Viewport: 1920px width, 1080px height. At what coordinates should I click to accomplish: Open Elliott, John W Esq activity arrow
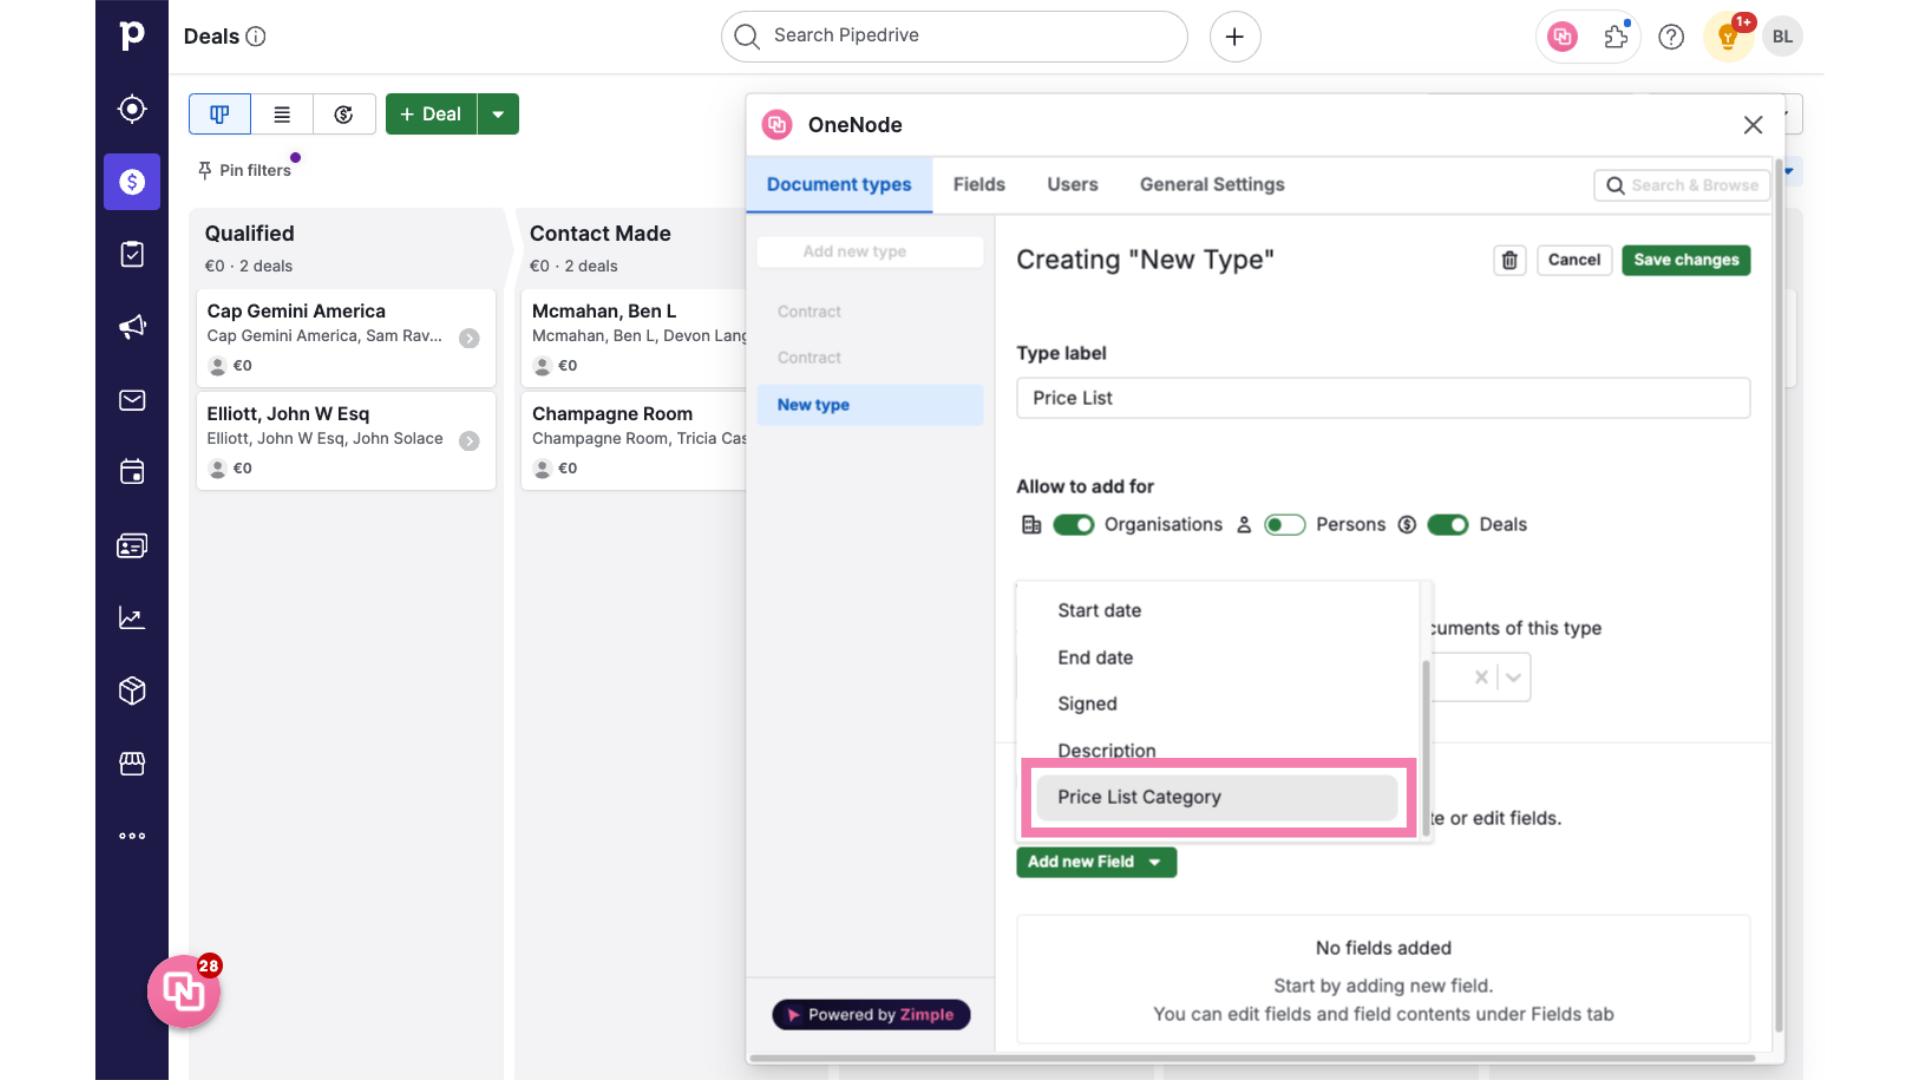pyautogui.click(x=469, y=441)
